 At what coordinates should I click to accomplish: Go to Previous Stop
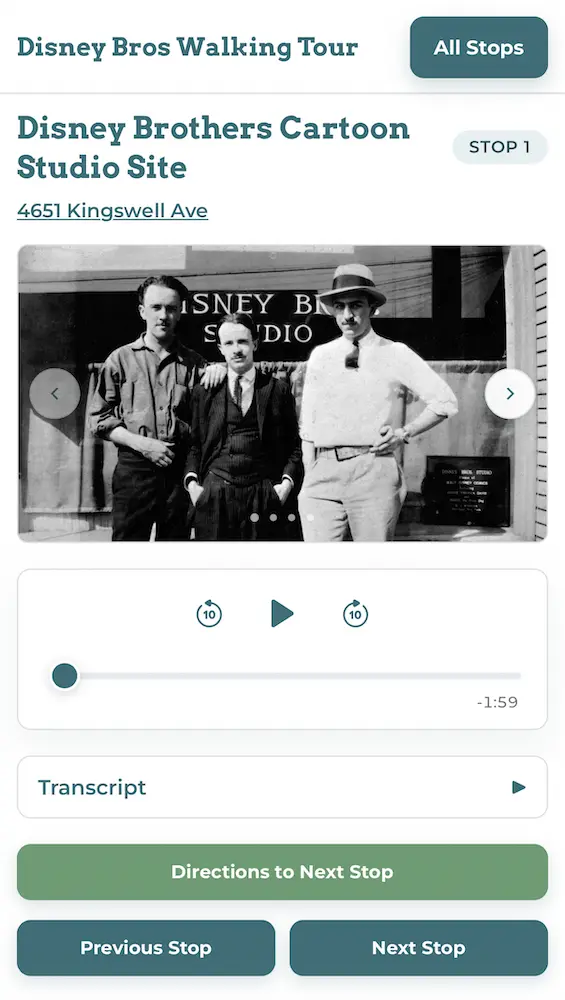pos(146,948)
